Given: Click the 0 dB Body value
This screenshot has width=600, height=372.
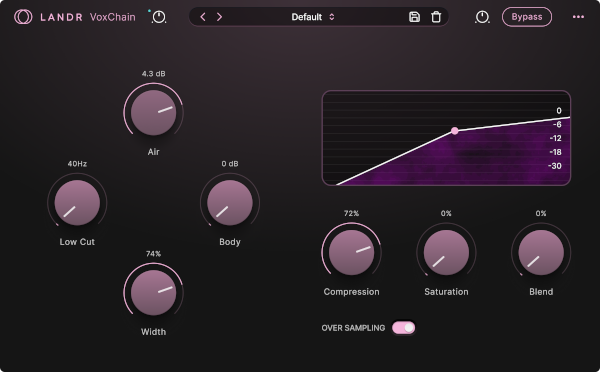Looking at the screenshot, I should click(x=230, y=164).
